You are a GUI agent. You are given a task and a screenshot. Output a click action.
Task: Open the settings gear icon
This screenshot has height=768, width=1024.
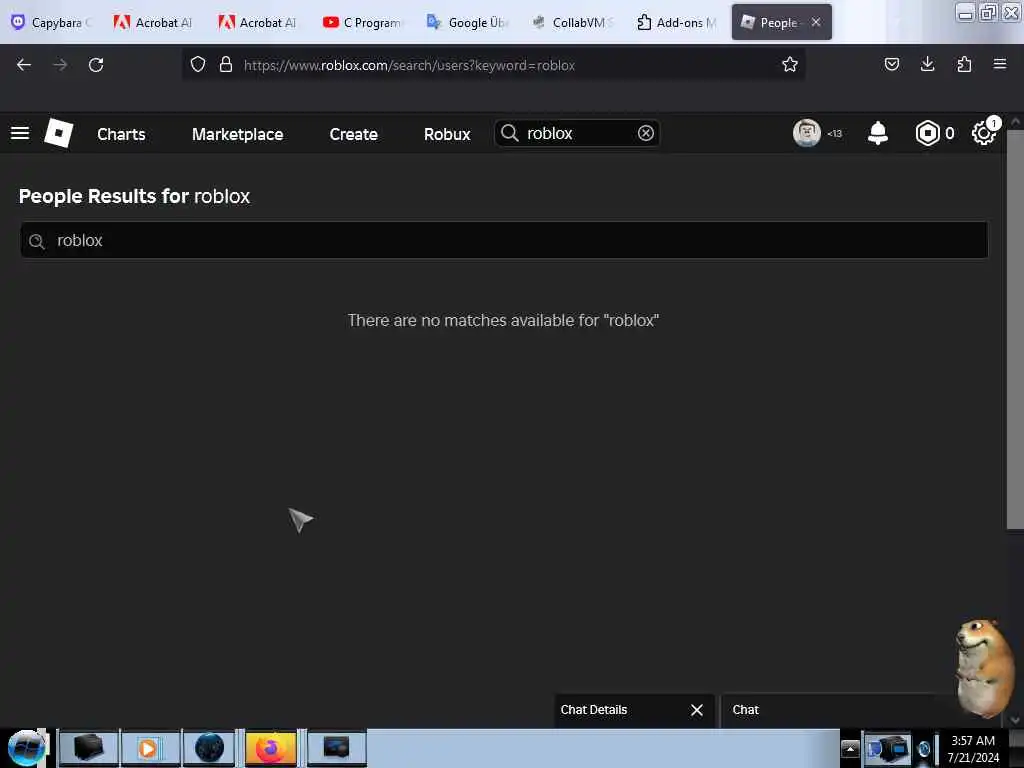(983, 133)
